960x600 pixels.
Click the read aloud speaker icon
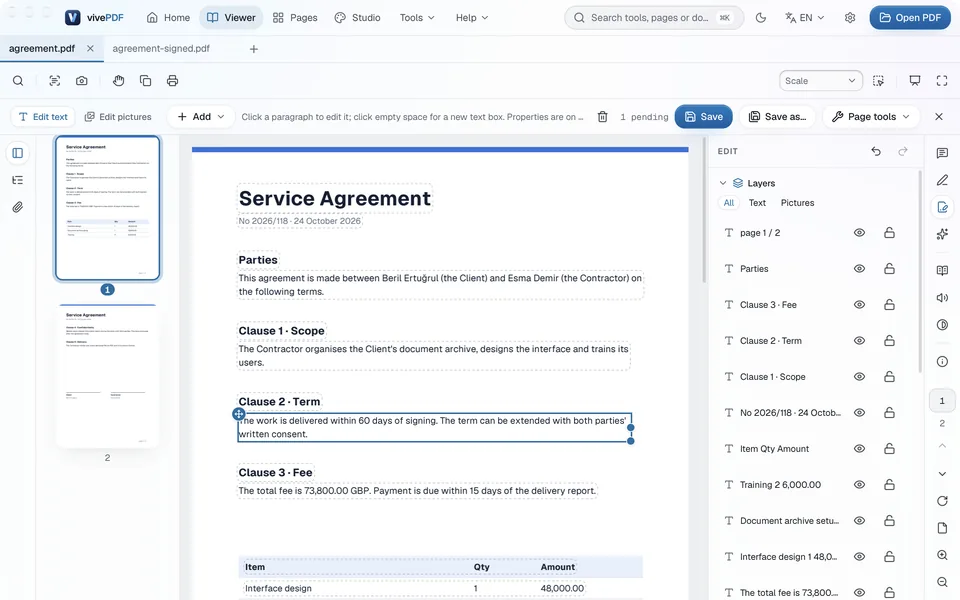[942, 298]
